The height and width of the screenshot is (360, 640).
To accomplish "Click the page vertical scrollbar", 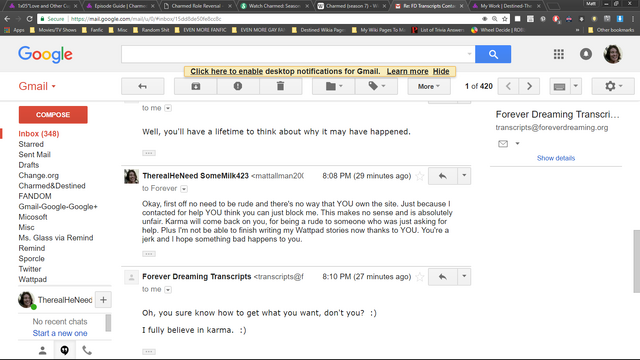I will coord(636,261).
